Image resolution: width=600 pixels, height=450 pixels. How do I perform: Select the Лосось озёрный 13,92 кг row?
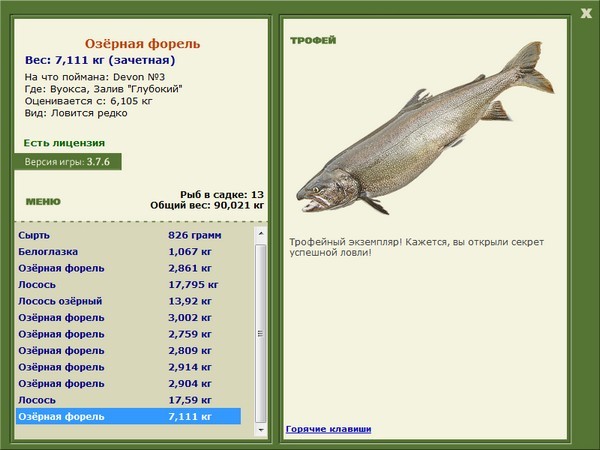pyautogui.click(x=128, y=301)
